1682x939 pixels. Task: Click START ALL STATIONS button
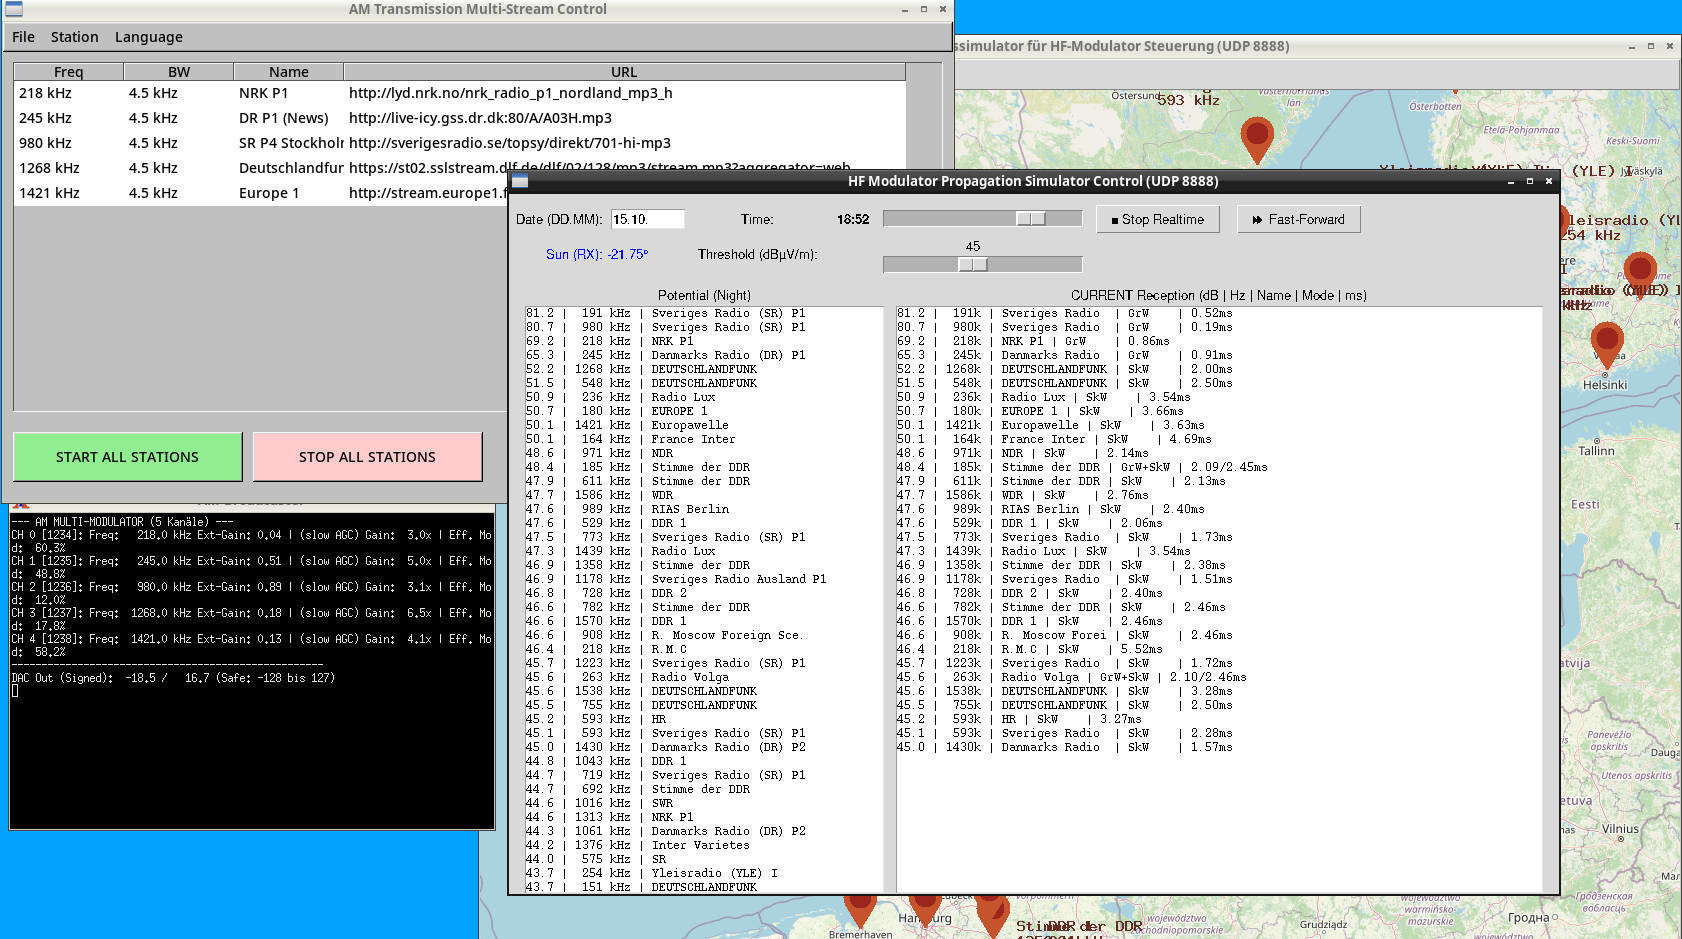(x=128, y=457)
